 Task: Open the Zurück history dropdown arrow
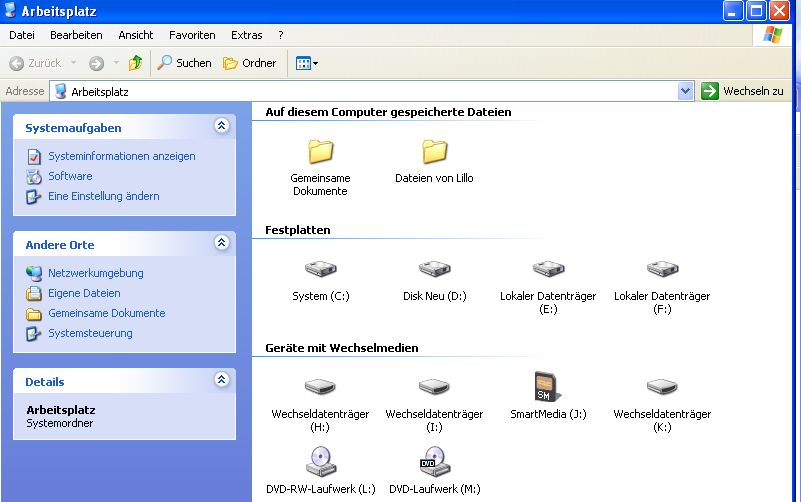coord(74,63)
